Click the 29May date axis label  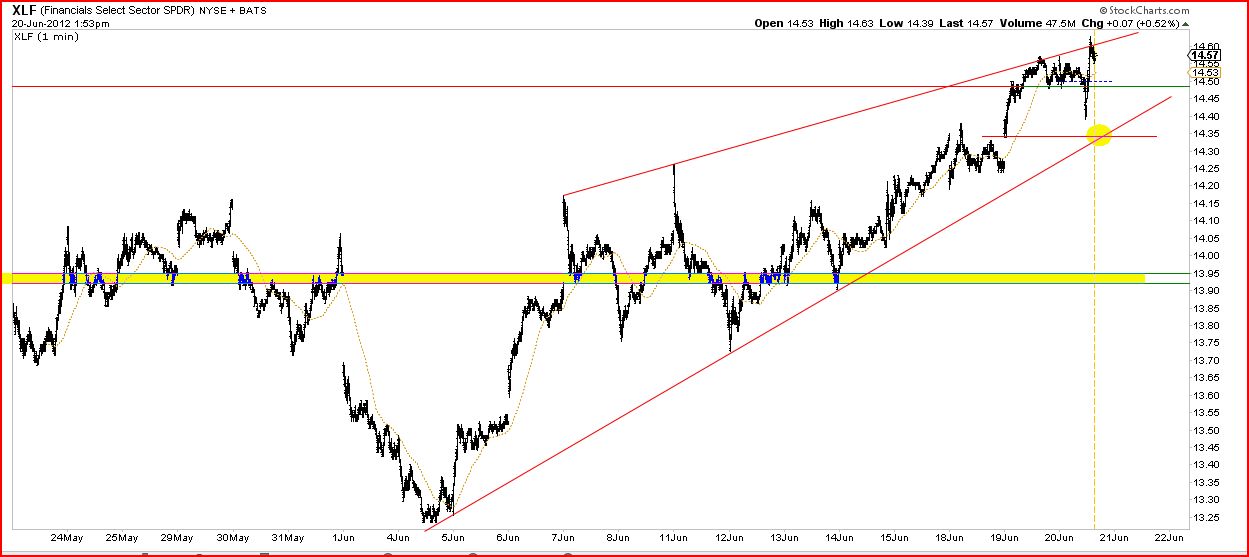click(x=179, y=536)
